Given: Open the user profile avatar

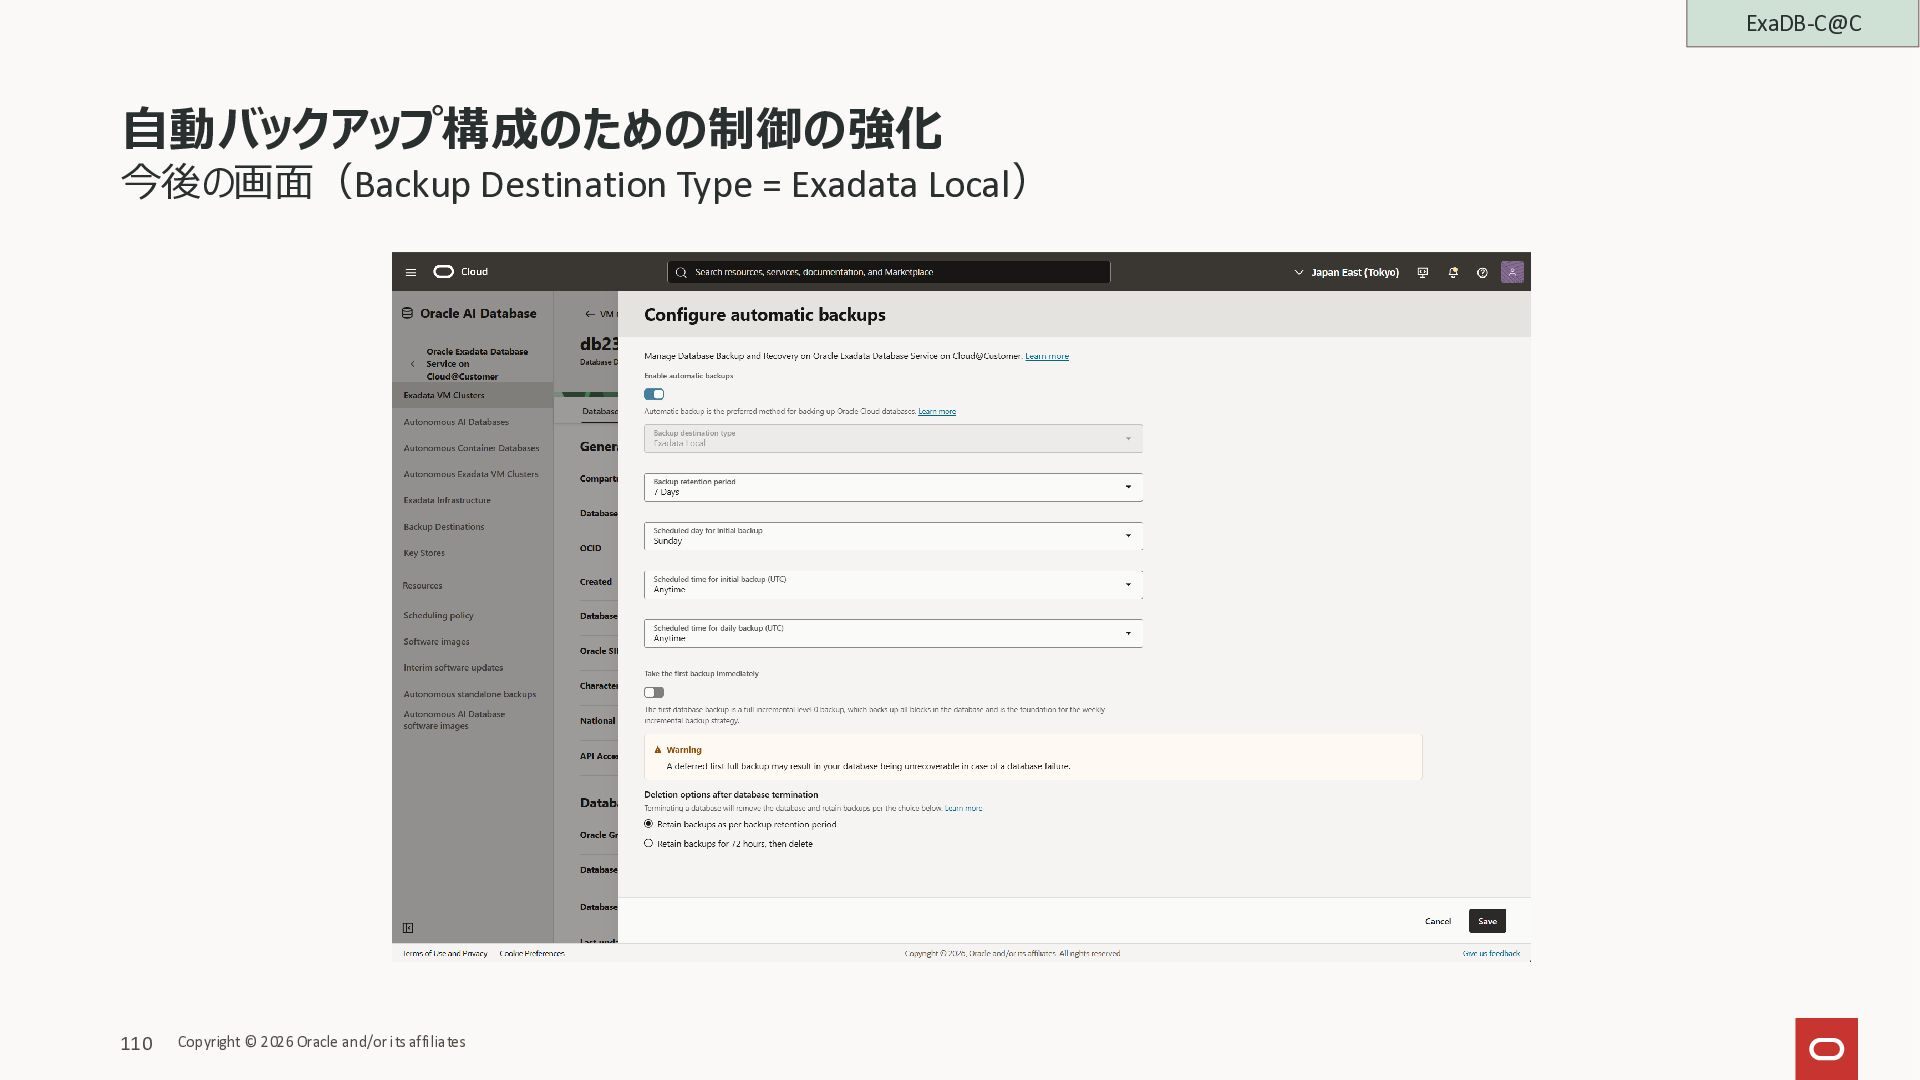Looking at the screenshot, I should (x=1512, y=272).
